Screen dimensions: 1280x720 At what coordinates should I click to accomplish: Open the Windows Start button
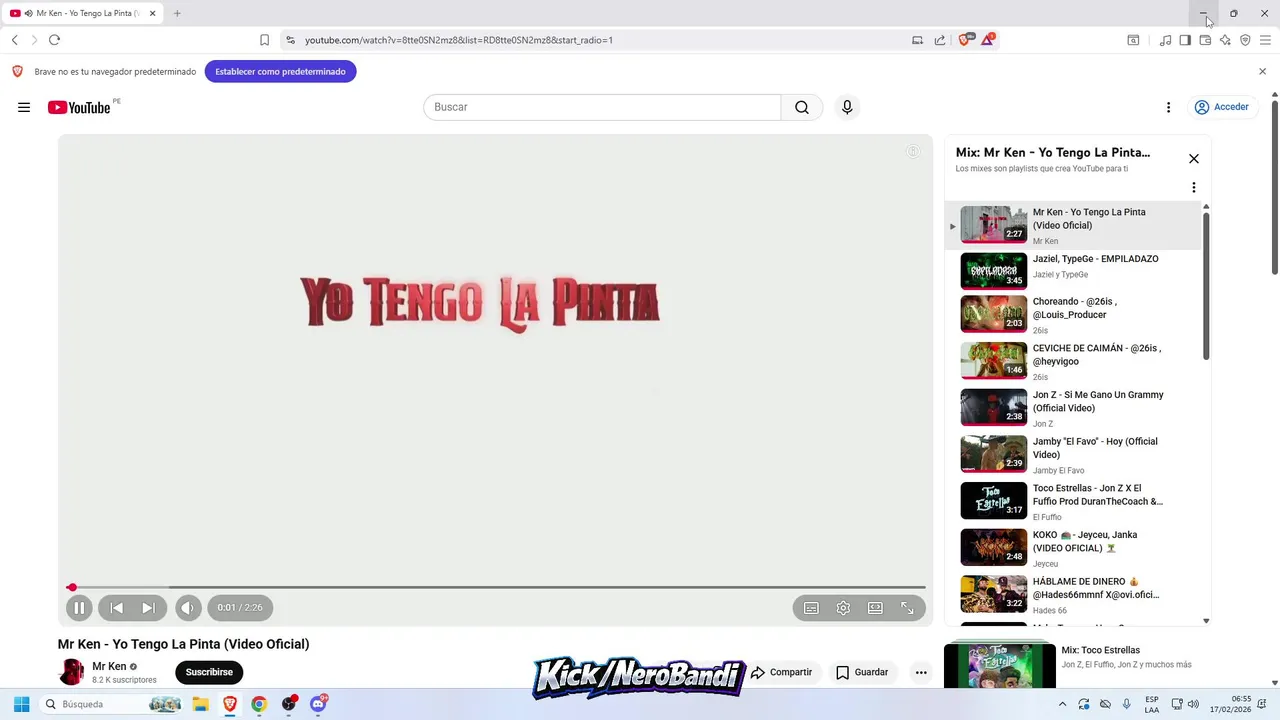pyautogui.click(x=21, y=704)
